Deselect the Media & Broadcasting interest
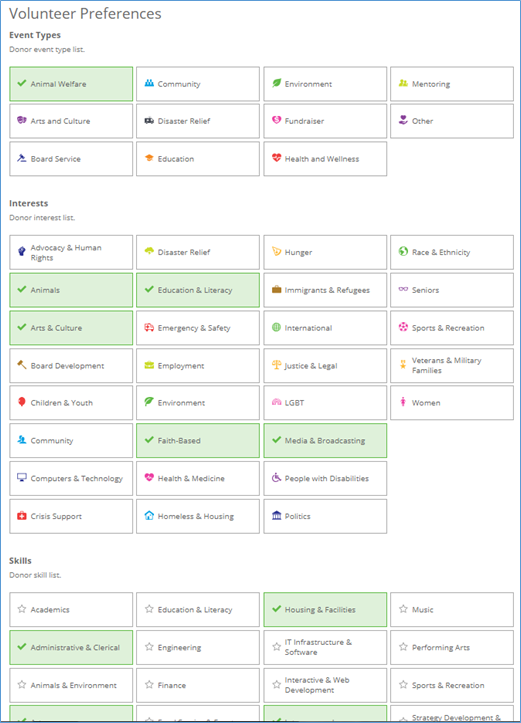This screenshot has height=723, width=521. coord(325,441)
